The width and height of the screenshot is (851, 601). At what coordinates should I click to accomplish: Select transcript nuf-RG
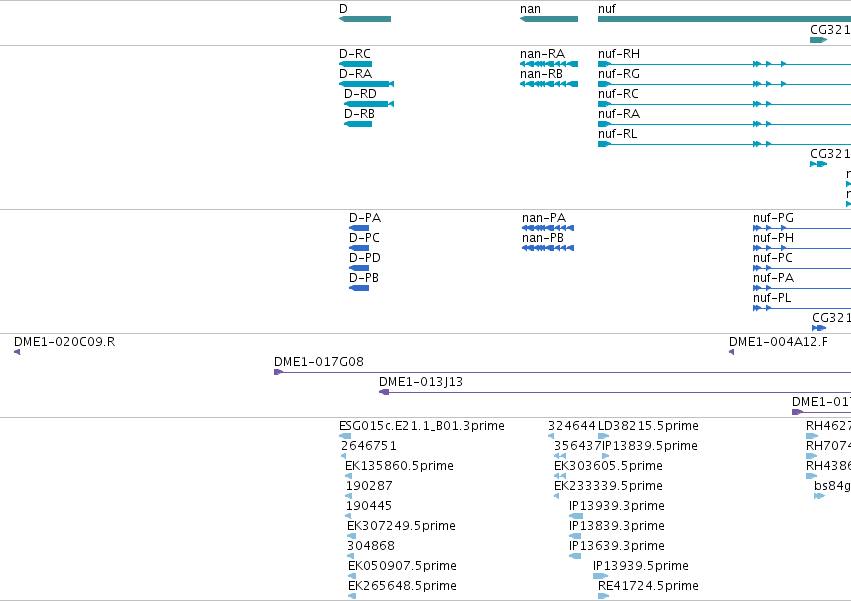724,84
